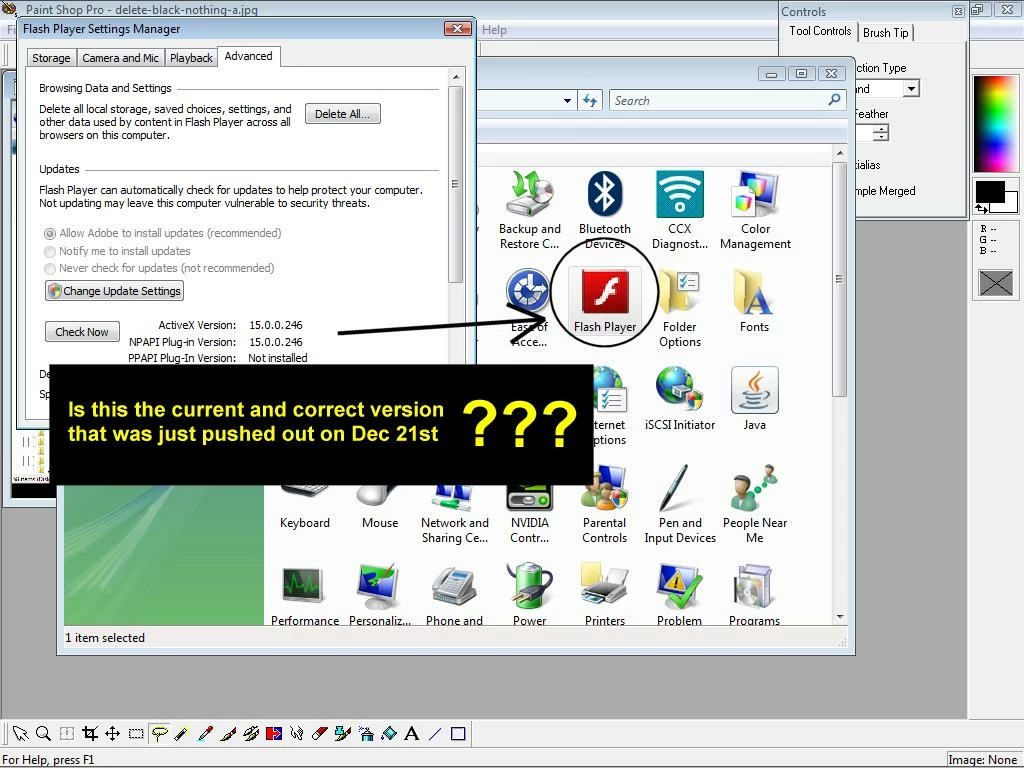Screen dimensions: 1024x768
Task: Open the Brush Tip tab
Action: point(886,33)
